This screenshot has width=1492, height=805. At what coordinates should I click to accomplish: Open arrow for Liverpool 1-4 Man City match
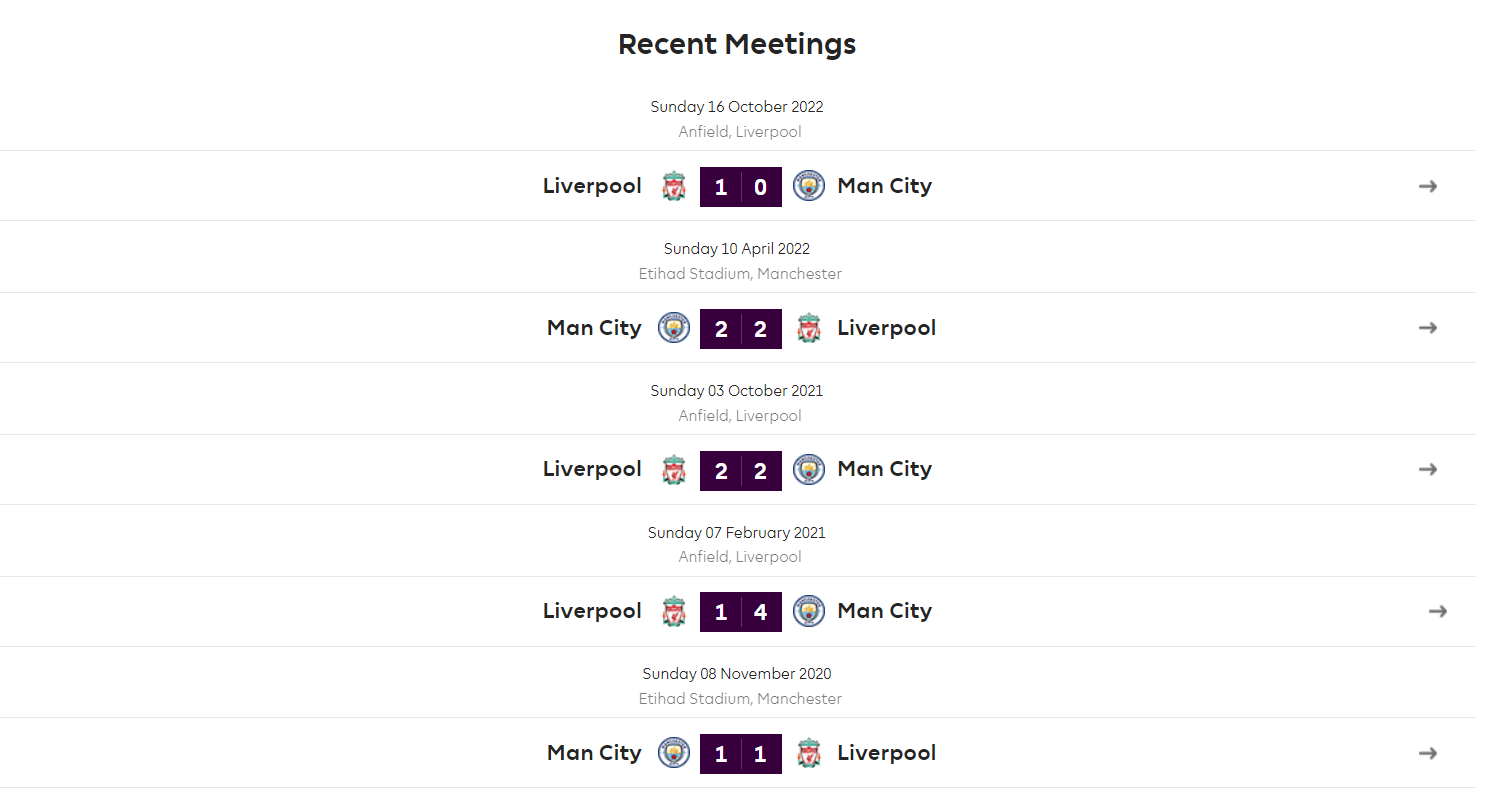tap(1438, 611)
